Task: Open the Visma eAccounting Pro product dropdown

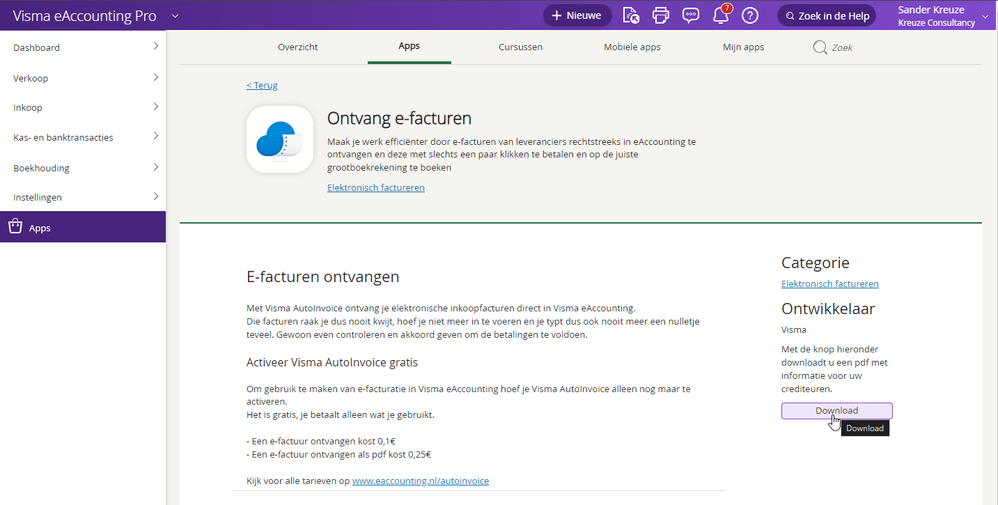Action: tap(175, 16)
